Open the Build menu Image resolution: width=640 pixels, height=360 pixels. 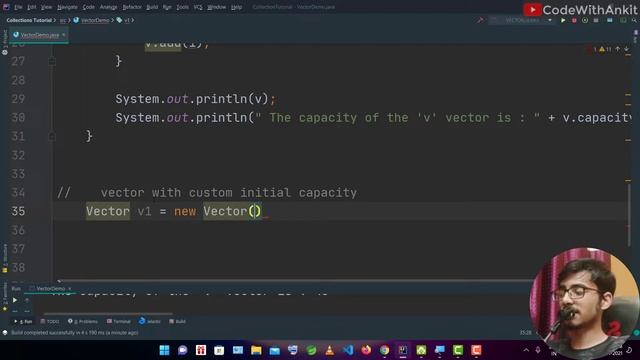point(152,7)
